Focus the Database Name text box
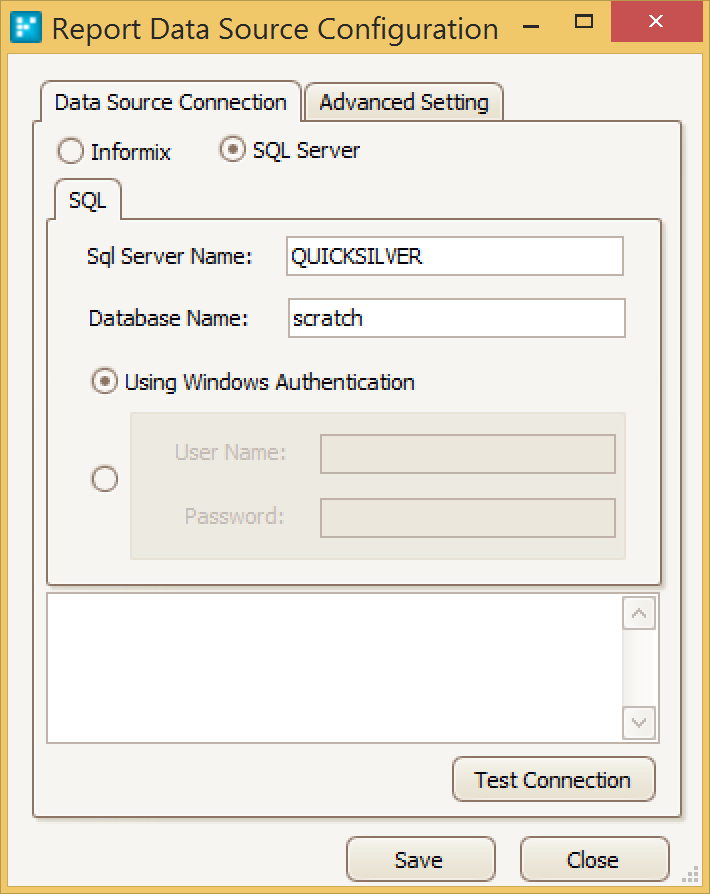Image resolution: width=710 pixels, height=894 pixels. [x=456, y=319]
